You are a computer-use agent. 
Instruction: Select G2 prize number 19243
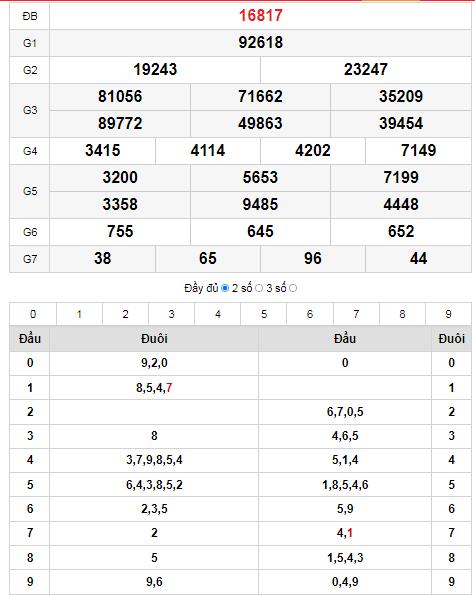[x=155, y=69]
